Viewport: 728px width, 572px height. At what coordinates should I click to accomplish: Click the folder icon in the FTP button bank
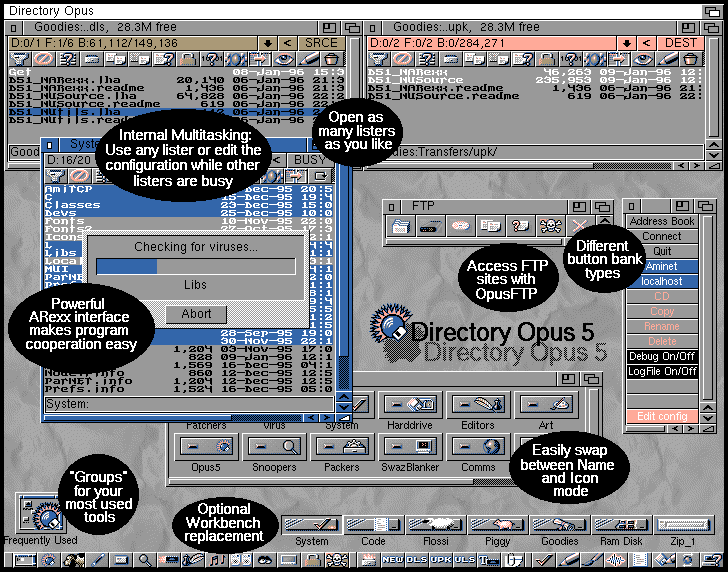[x=401, y=227]
